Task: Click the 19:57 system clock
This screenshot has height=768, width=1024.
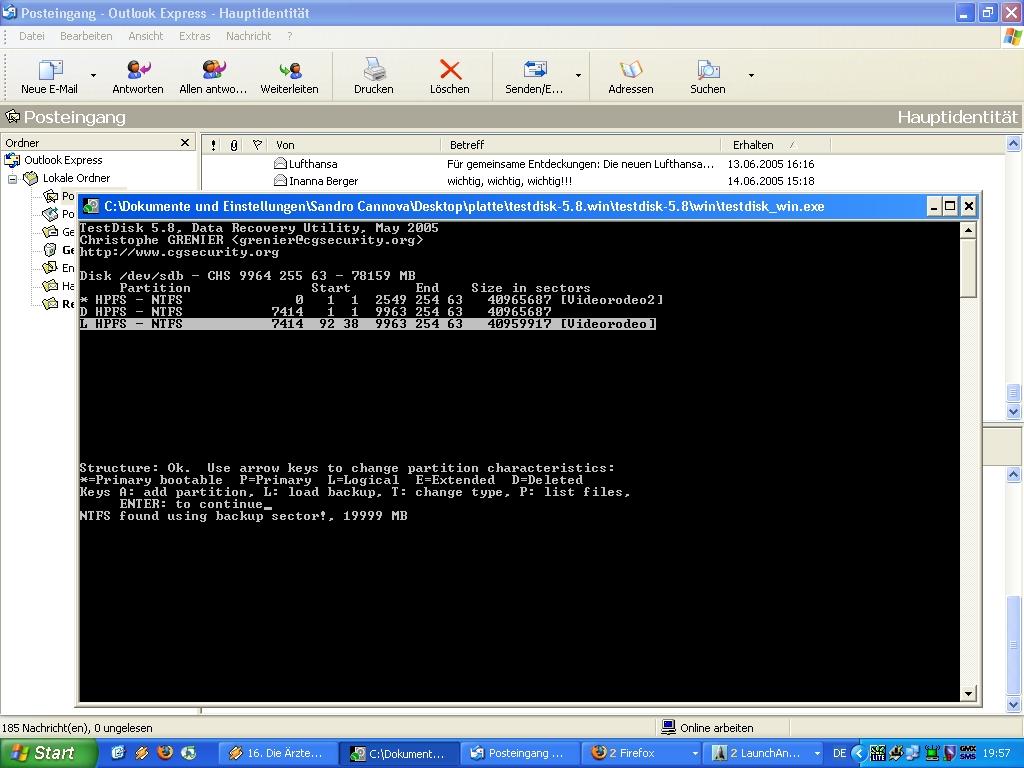Action: (x=996, y=754)
